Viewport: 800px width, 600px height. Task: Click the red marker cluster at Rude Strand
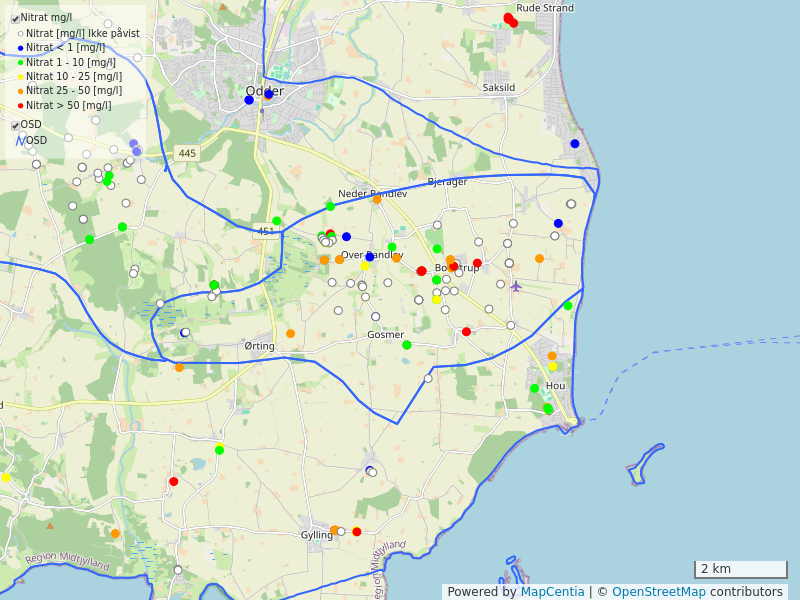510,20
